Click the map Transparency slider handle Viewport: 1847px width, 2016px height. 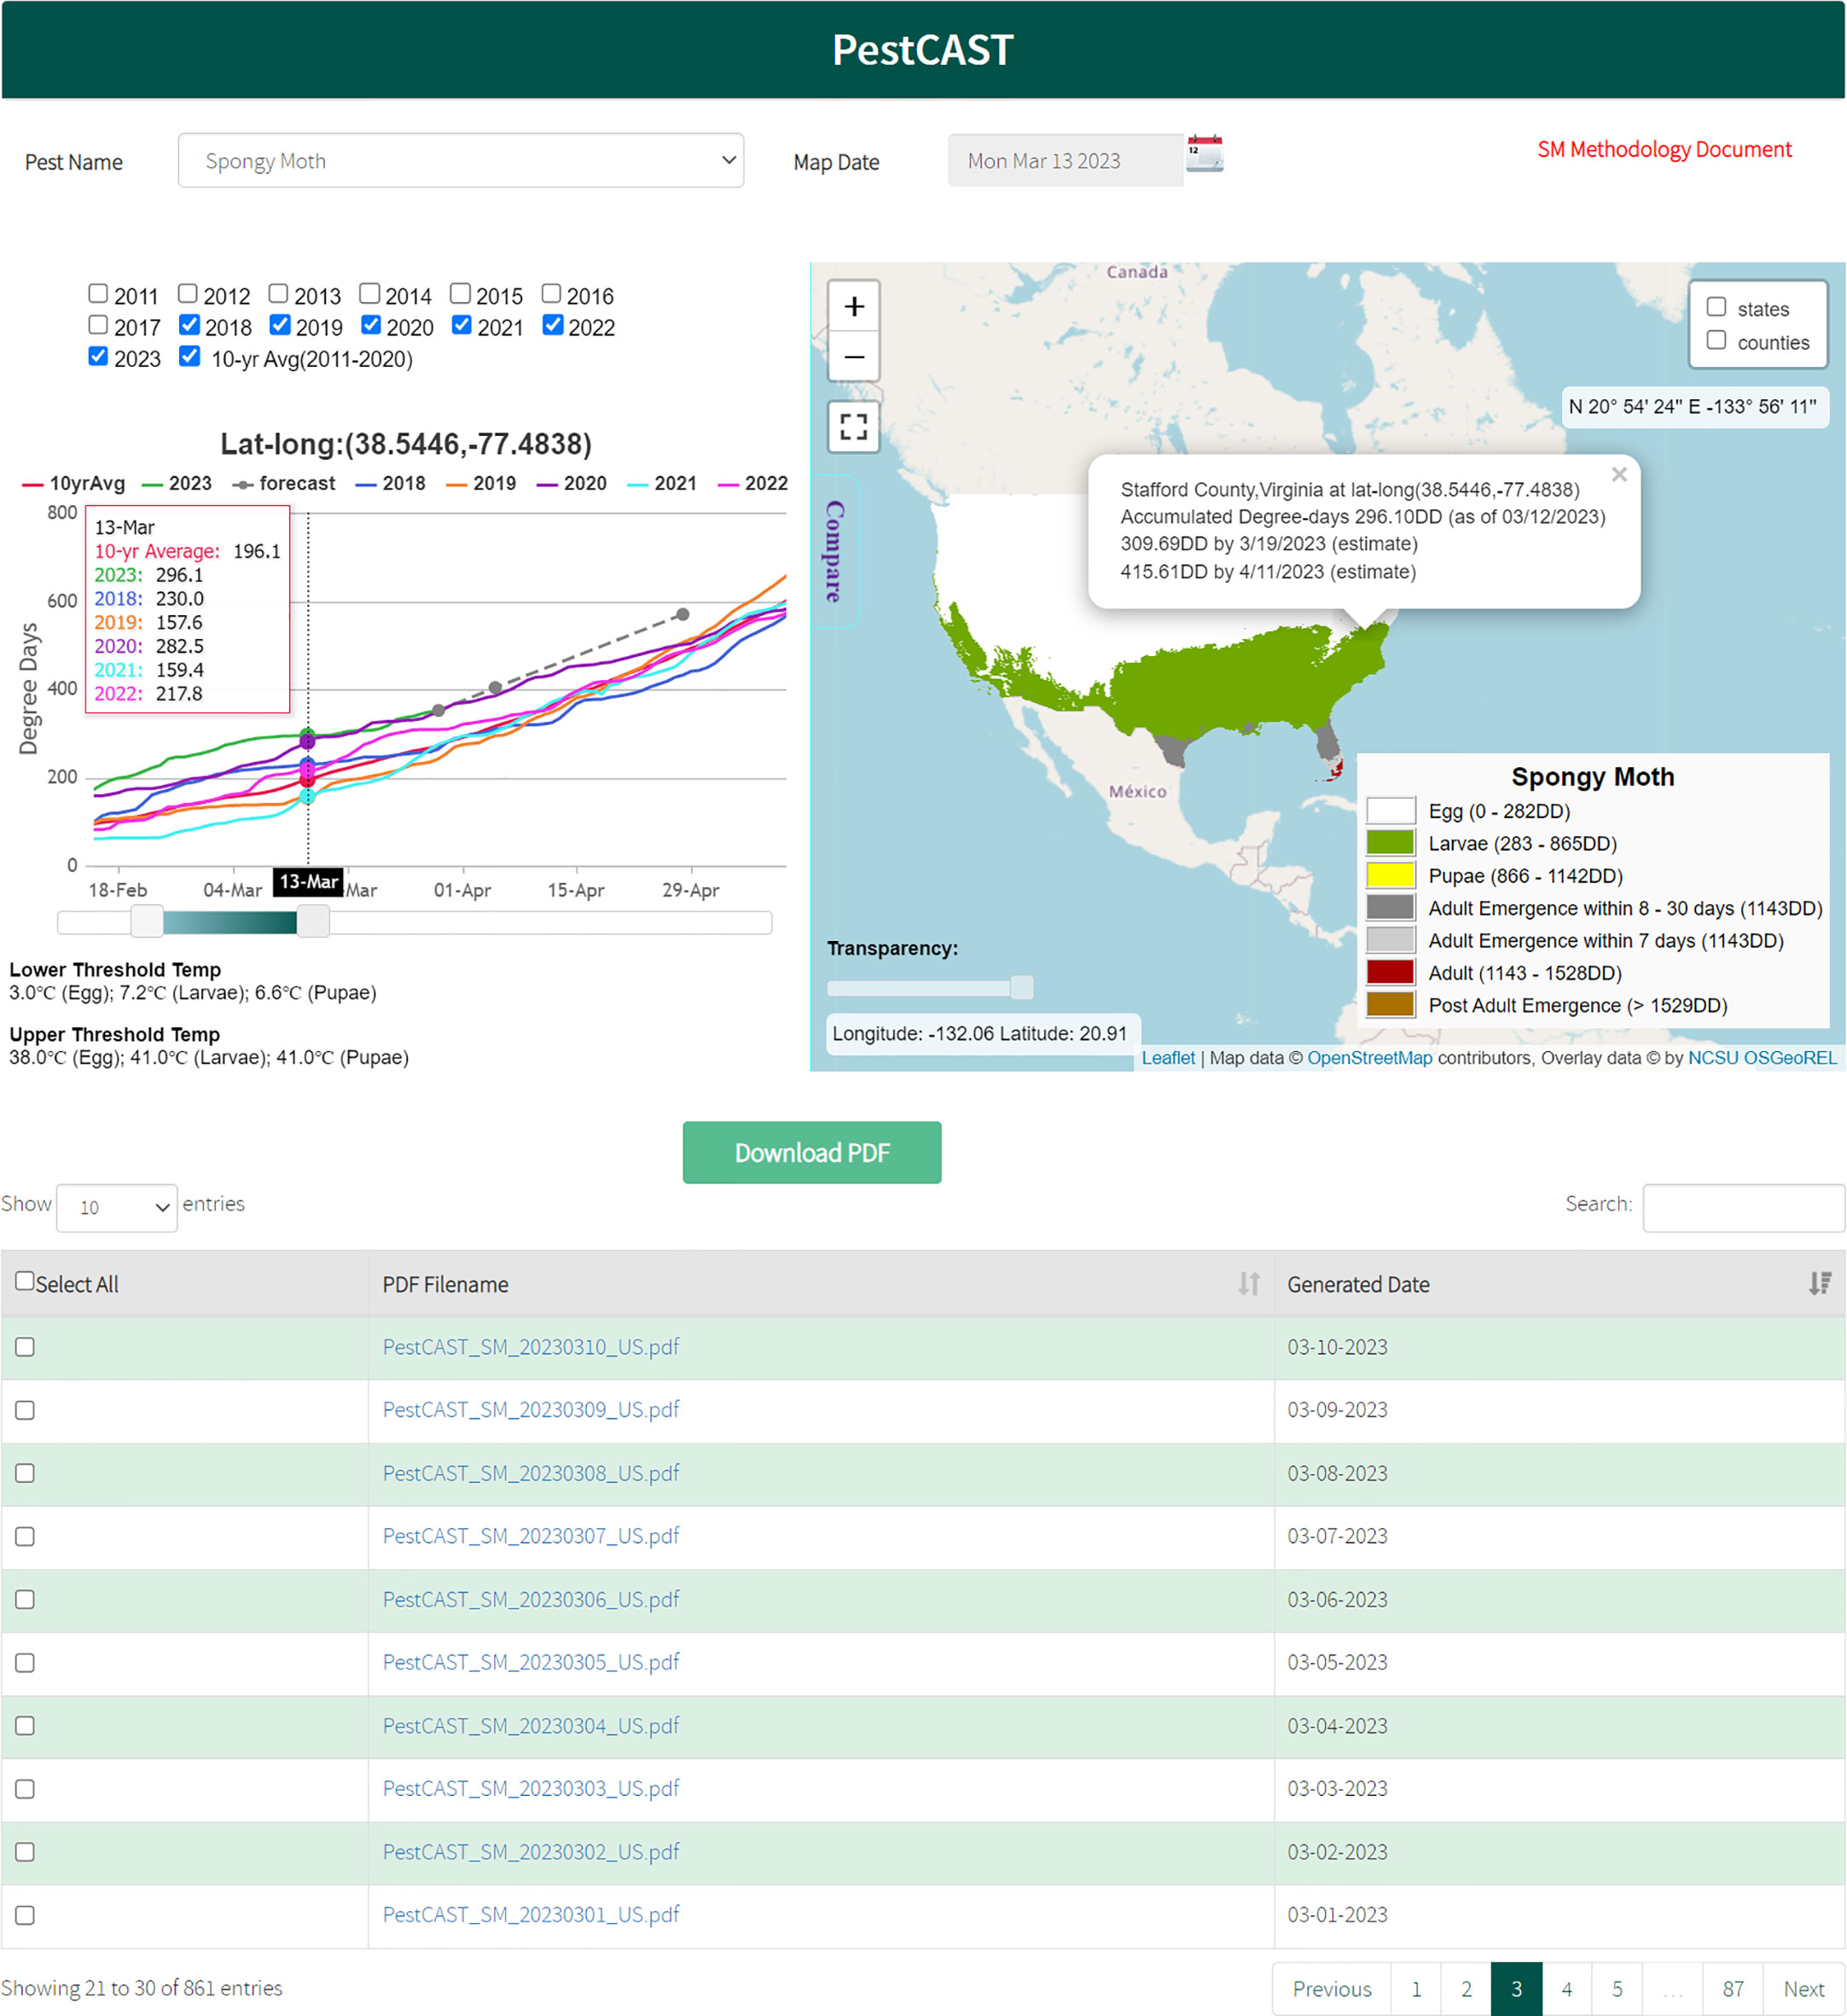pyautogui.click(x=1021, y=988)
